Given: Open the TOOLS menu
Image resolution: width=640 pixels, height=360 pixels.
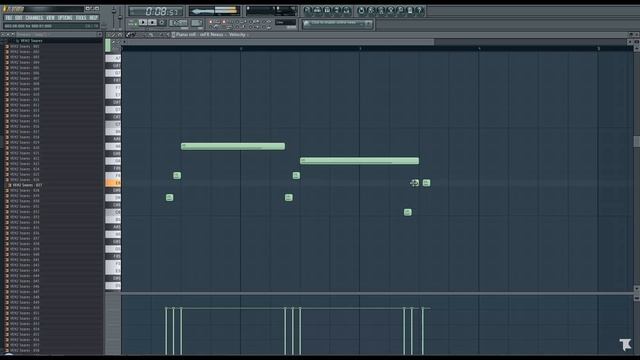Looking at the screenshot, I should 81,18.
